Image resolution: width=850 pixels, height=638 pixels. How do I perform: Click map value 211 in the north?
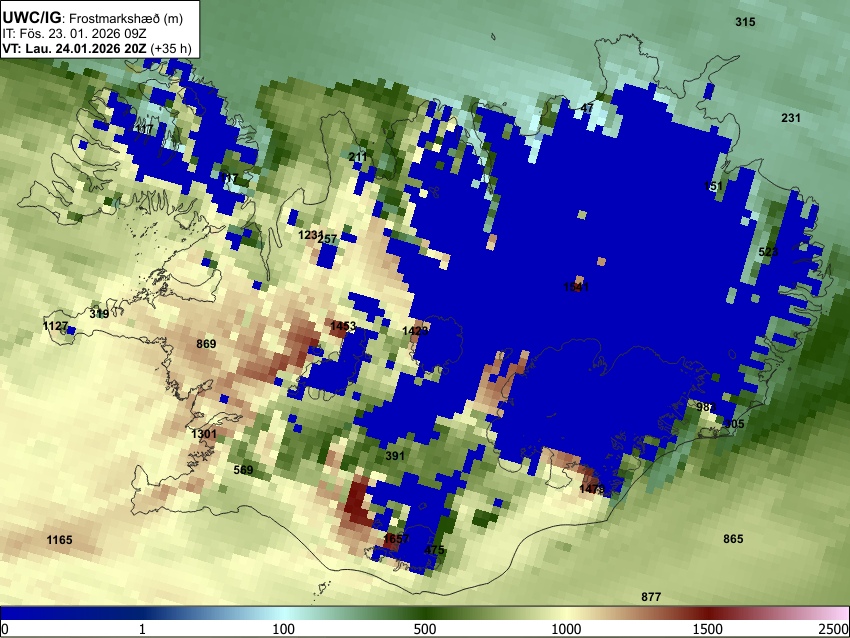click(x=357, y=157)
